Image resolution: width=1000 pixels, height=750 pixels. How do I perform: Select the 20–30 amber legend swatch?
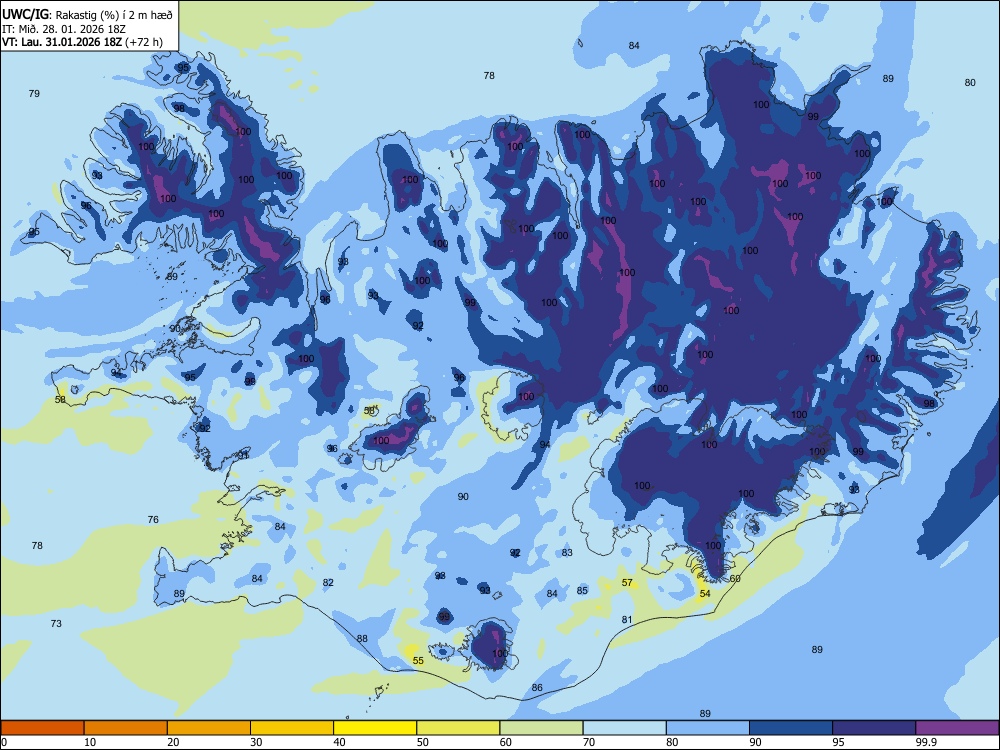coord(209,728)
